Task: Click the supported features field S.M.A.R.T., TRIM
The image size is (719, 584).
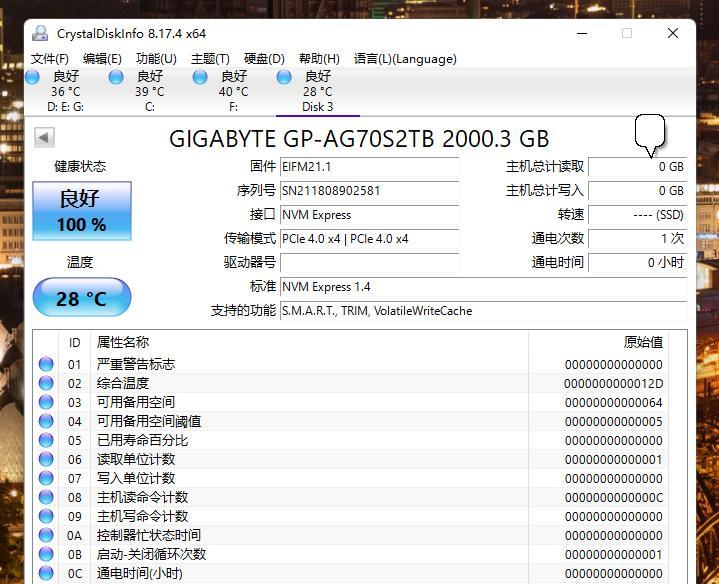Action: coord(483,311)
